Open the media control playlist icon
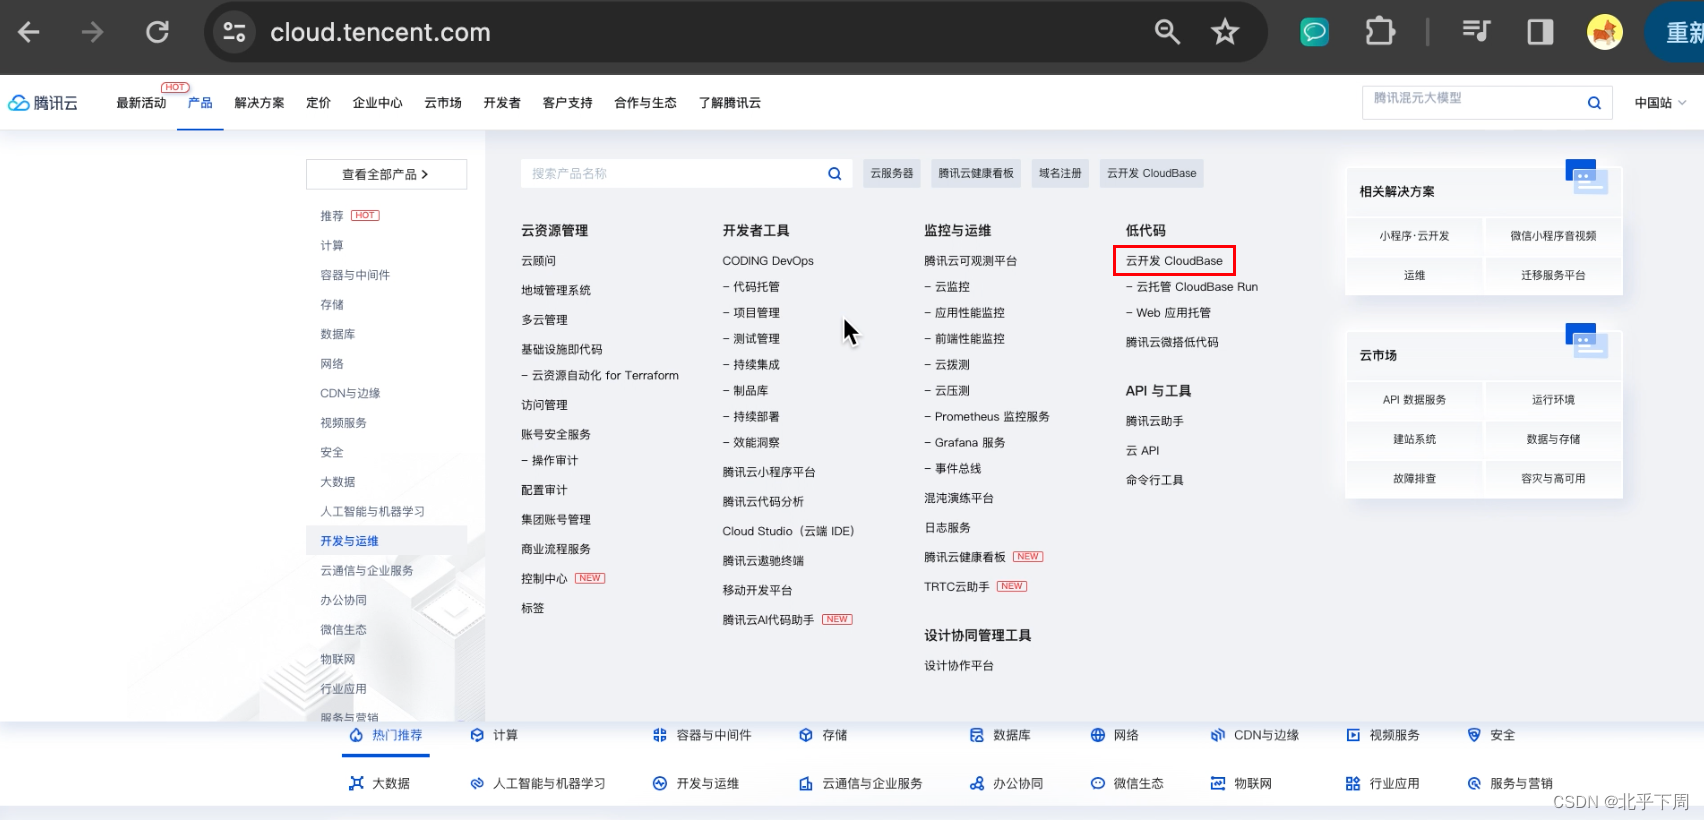The width and height of the screenshot is (1704, 820). pyautogui.click(x=1476, y=32)
